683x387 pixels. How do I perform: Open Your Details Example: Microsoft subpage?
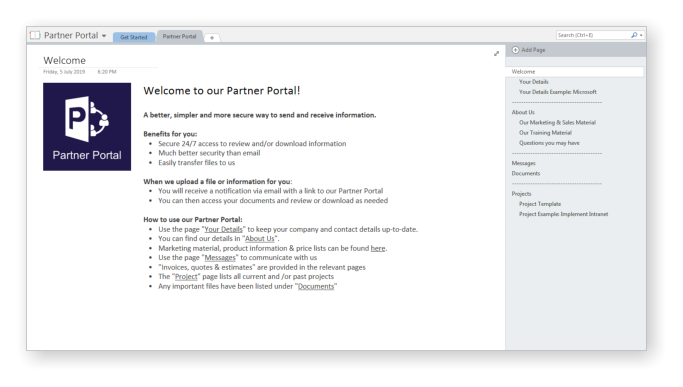click(x=558, y=92)
